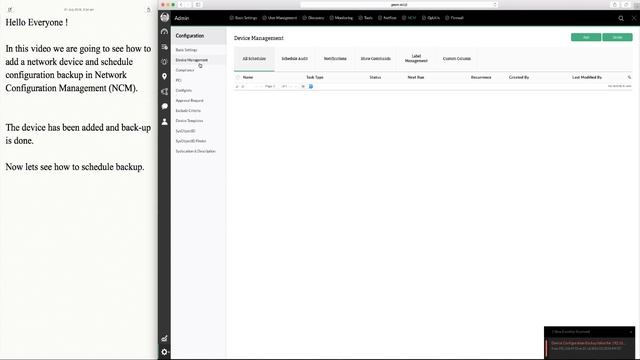Select SysLocation & Description in sidebar
This screenshot has width=640, height=360.
tap(196, 151)
